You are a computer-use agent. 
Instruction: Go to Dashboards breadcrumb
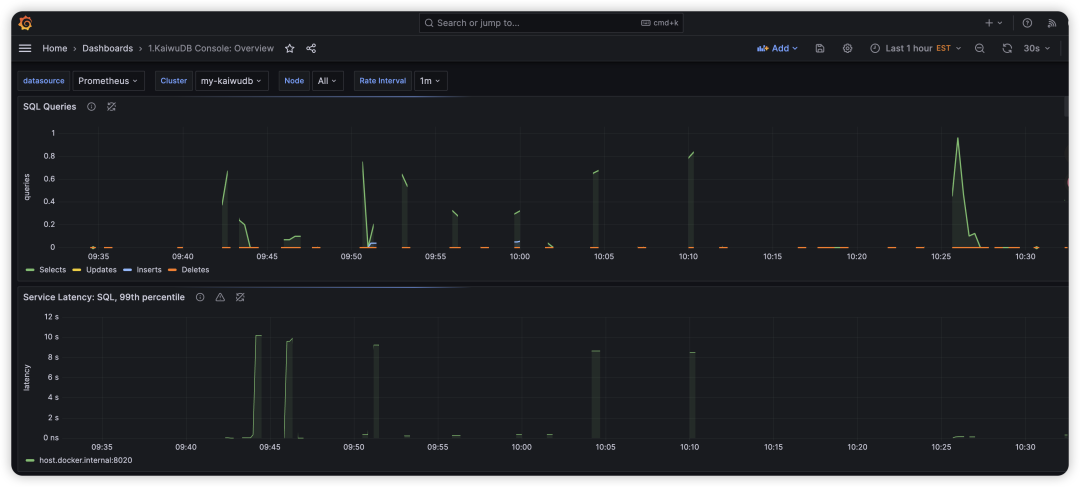point(107,48)
